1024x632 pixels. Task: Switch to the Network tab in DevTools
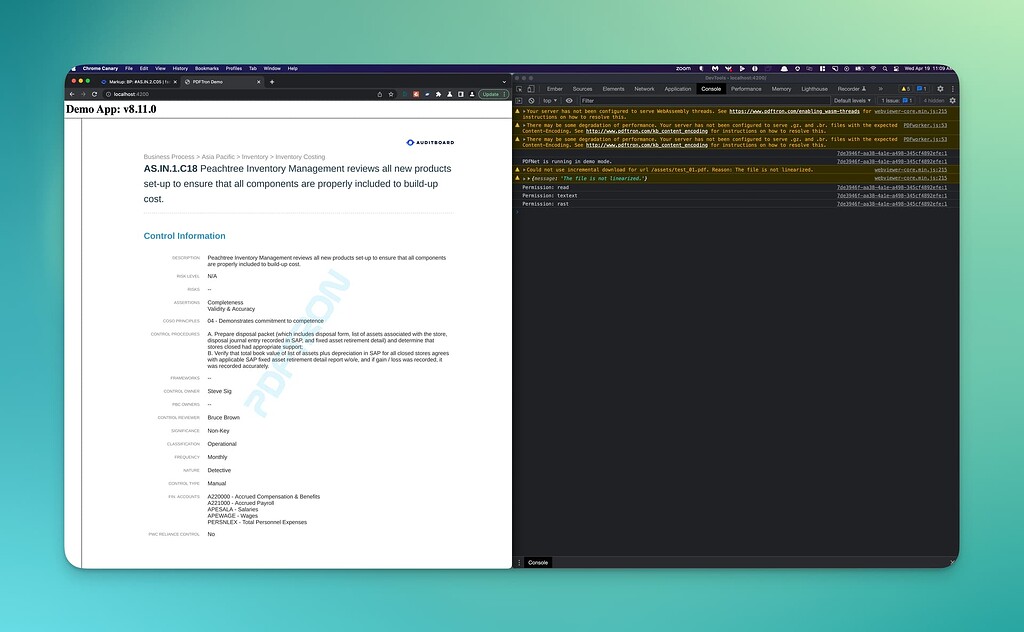[x=643, y=89]
